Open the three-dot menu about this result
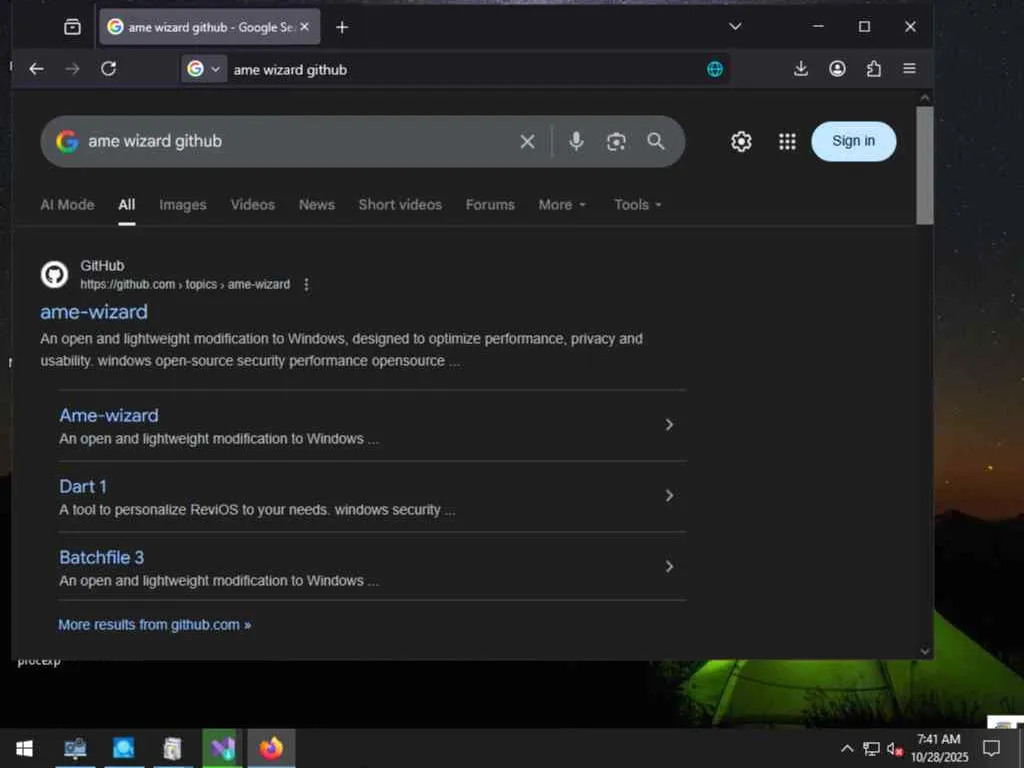 (306, 284)
